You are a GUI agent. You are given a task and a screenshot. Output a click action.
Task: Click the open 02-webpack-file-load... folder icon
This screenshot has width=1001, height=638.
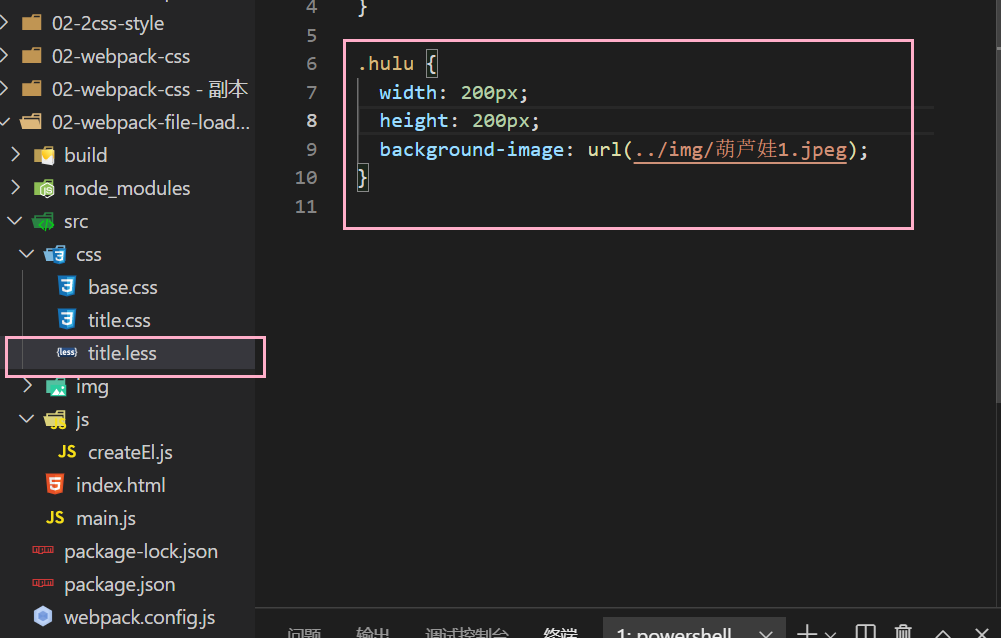31,121
